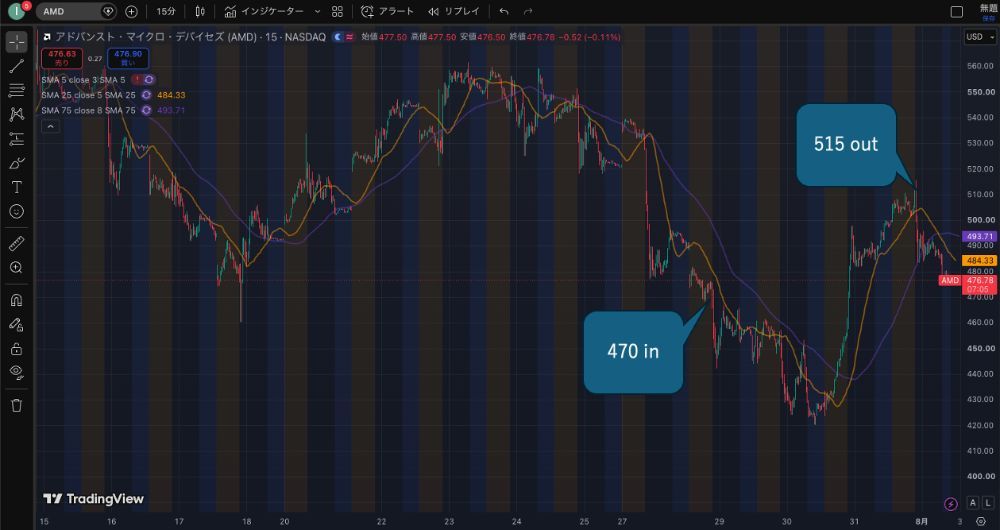The image size is (1000, 530).
Task: Toggle magnet mode
Action: pyautogui.click(x=17, y=300)
